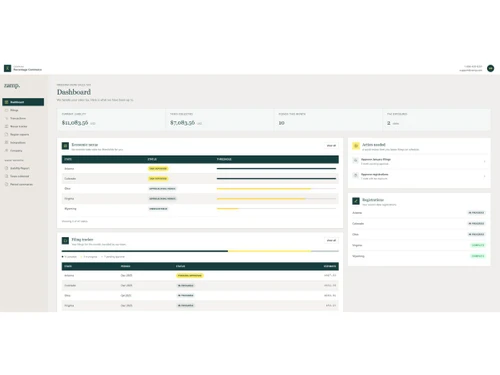Viewport: 500px width, 375px height.
Task: Click the $7,083.56 taxes collected value
Action: pyautogui.click(x=182, y=123)
